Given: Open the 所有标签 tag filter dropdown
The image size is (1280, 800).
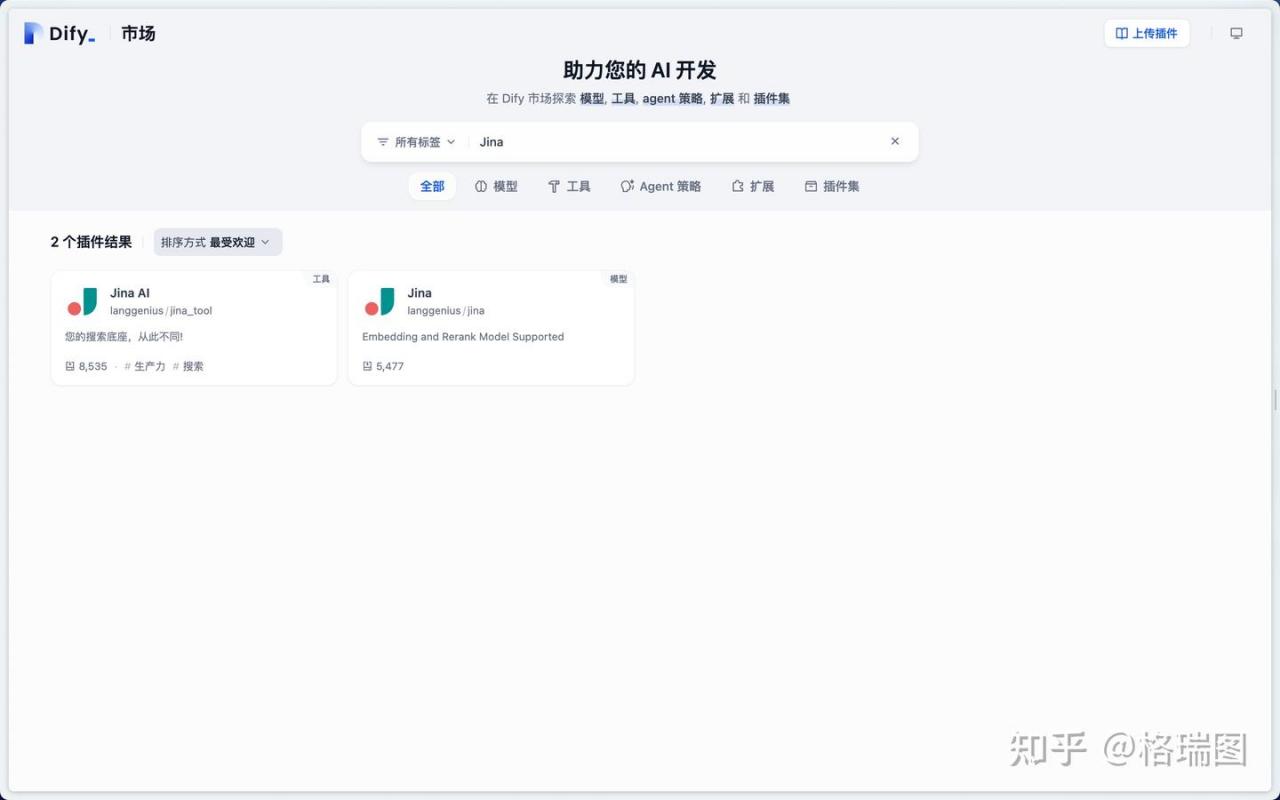Looking at the screenshot, I should (x=416, y=142).
